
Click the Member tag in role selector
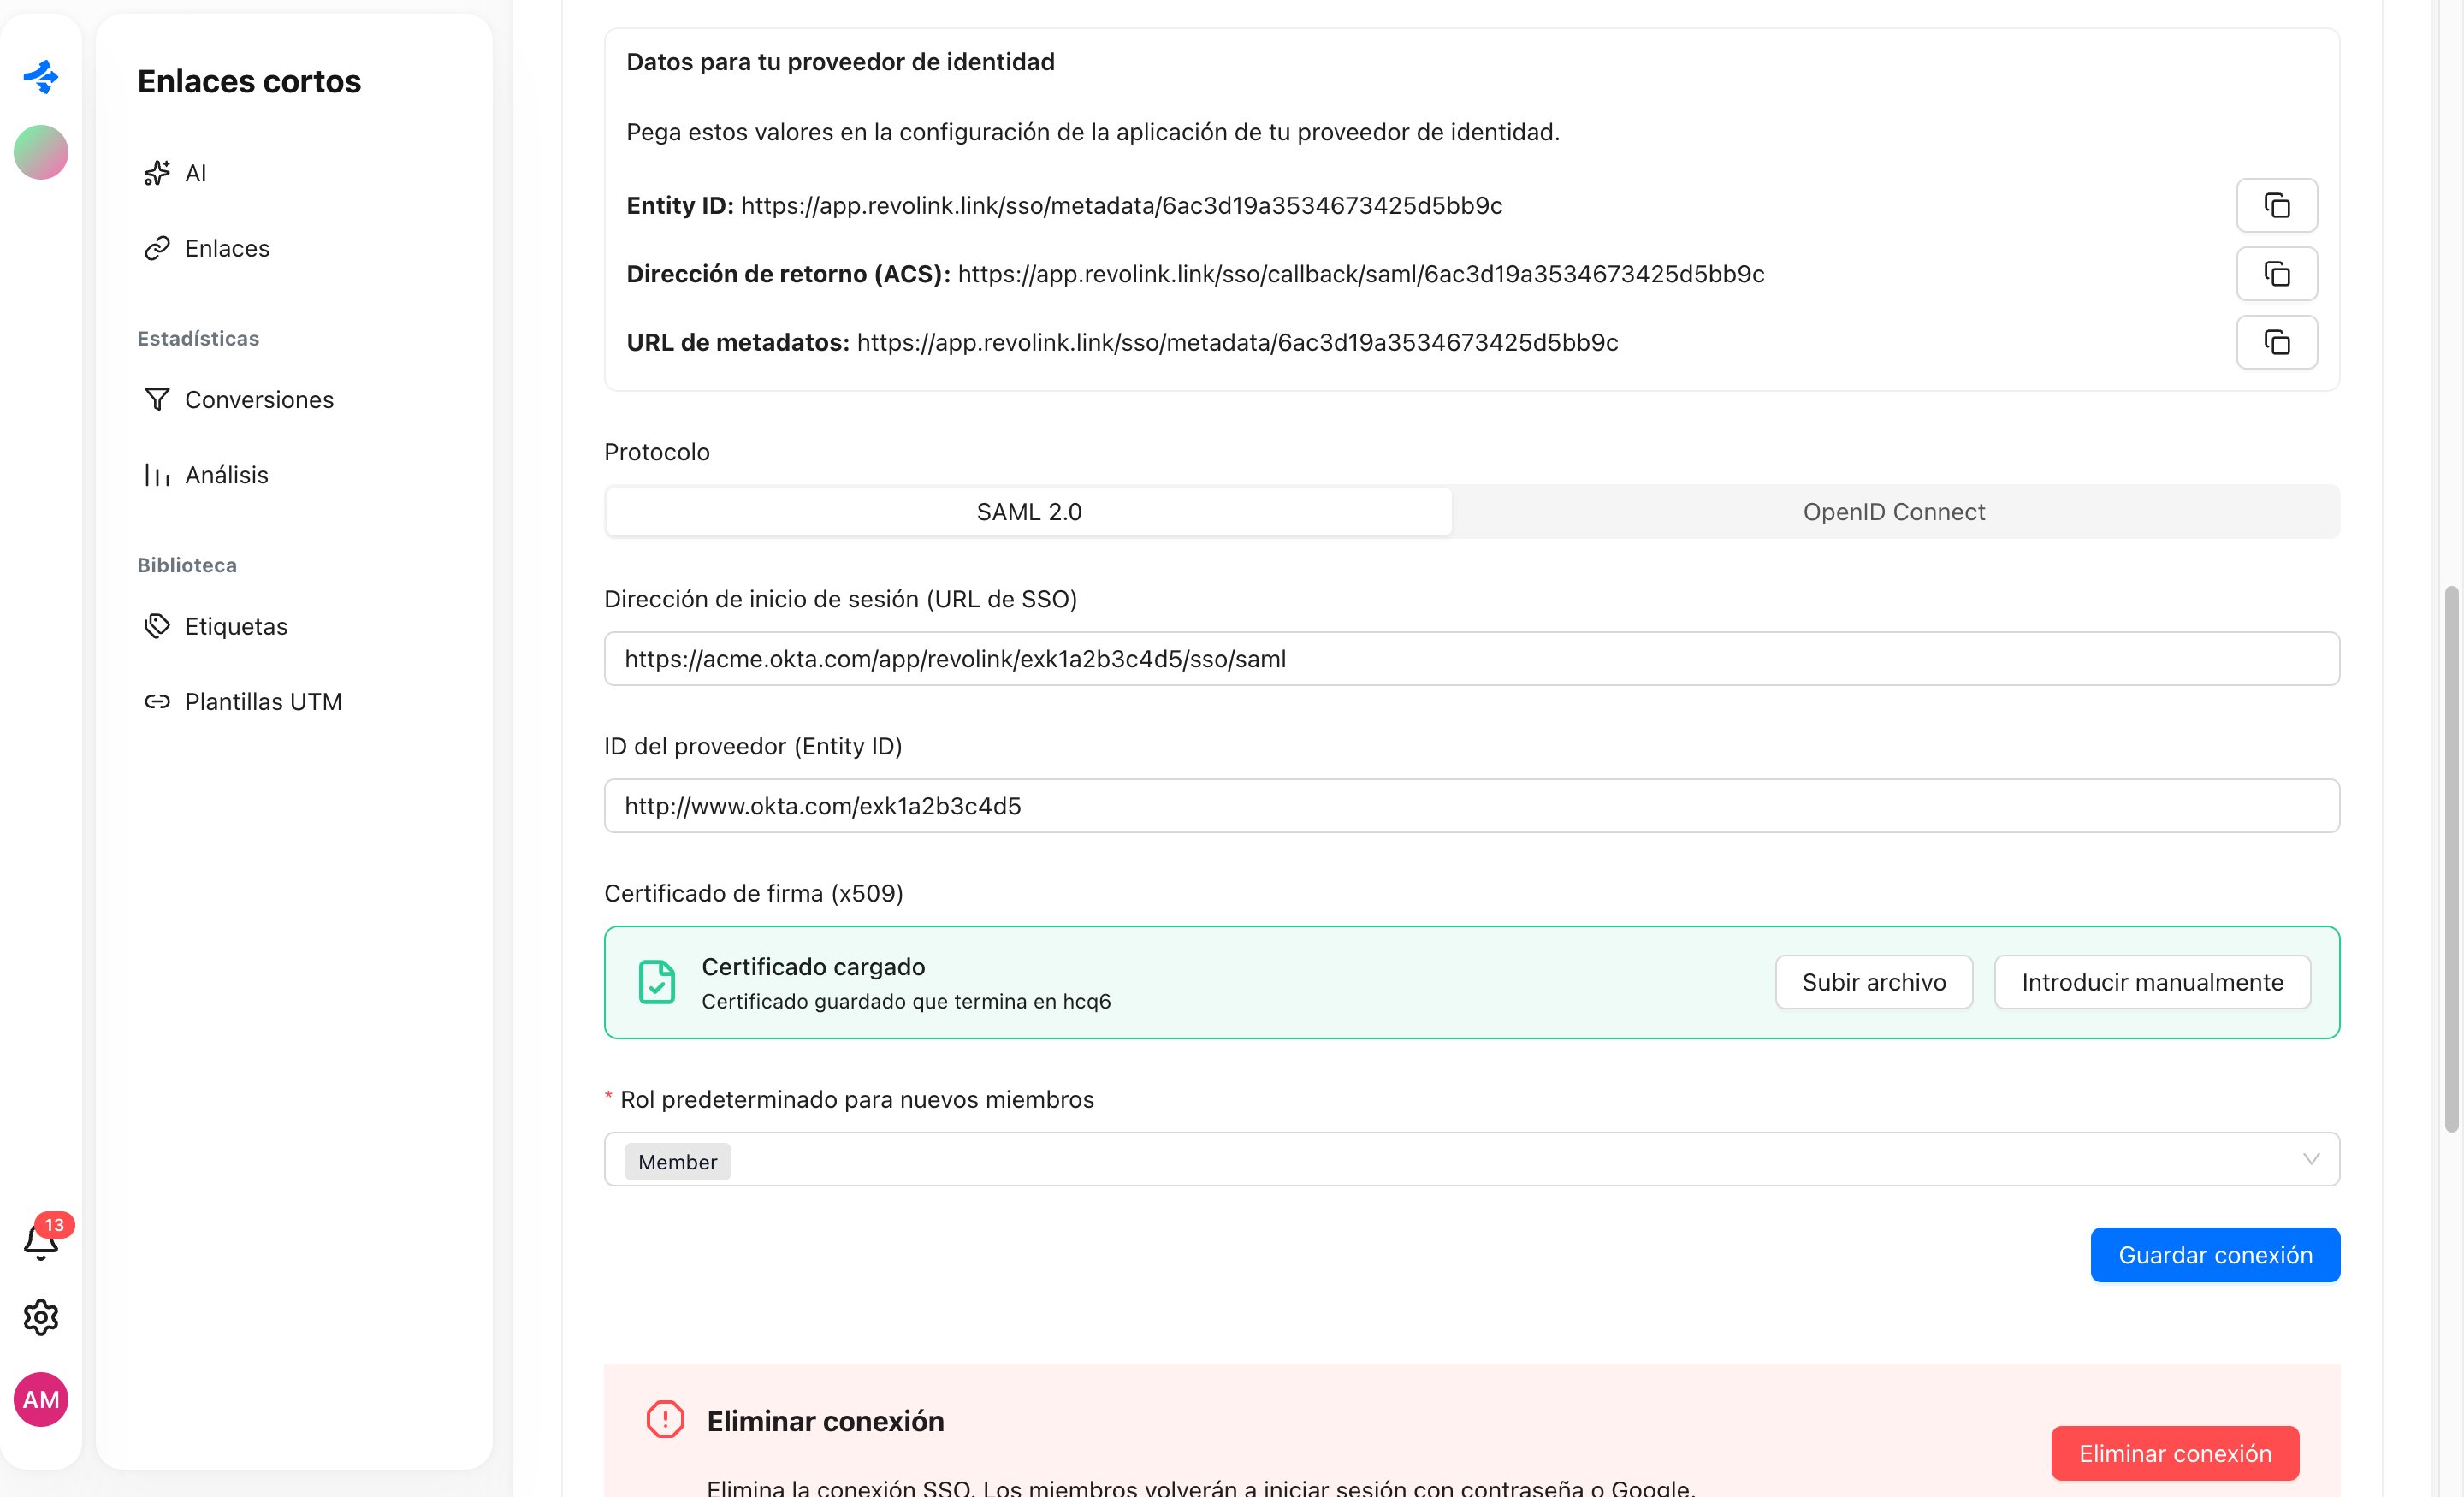click(x=677, y=1161)
